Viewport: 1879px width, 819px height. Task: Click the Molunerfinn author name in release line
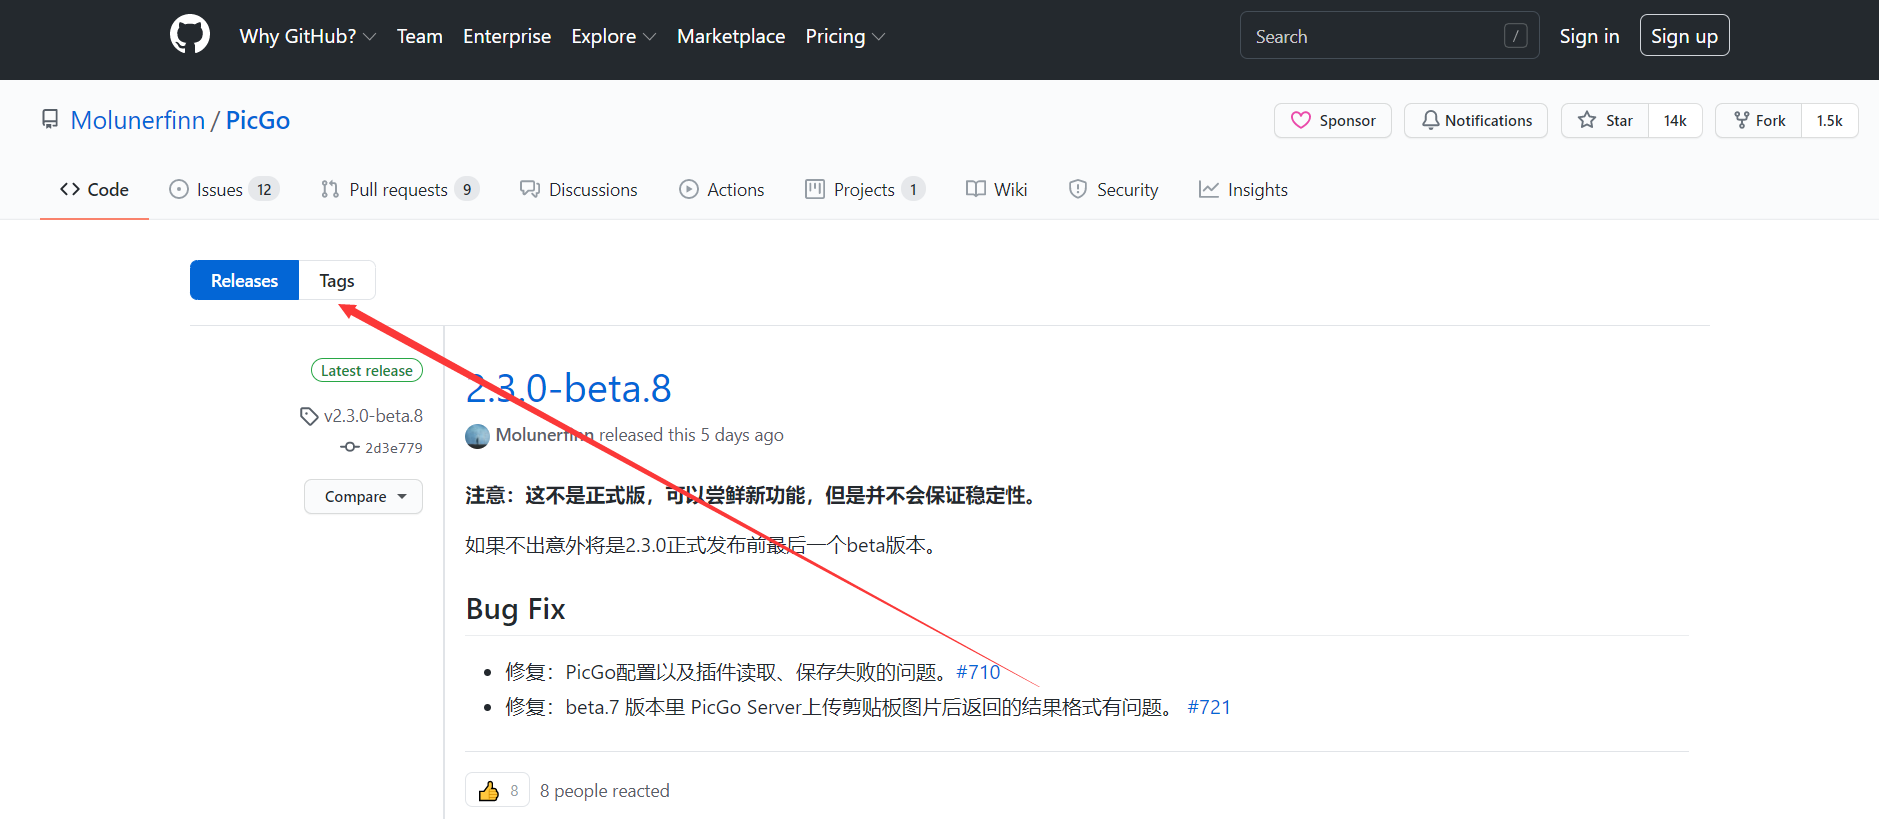click(x=544, y=435)
